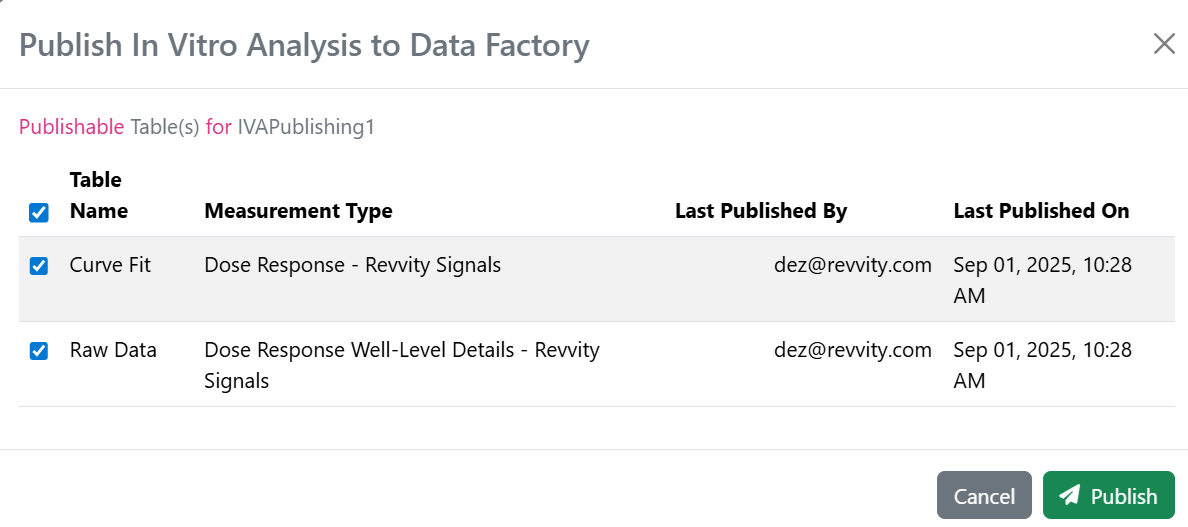Click the Last Published By header
The width and height of the screenshot is (1188, 527).
(760, 211)
